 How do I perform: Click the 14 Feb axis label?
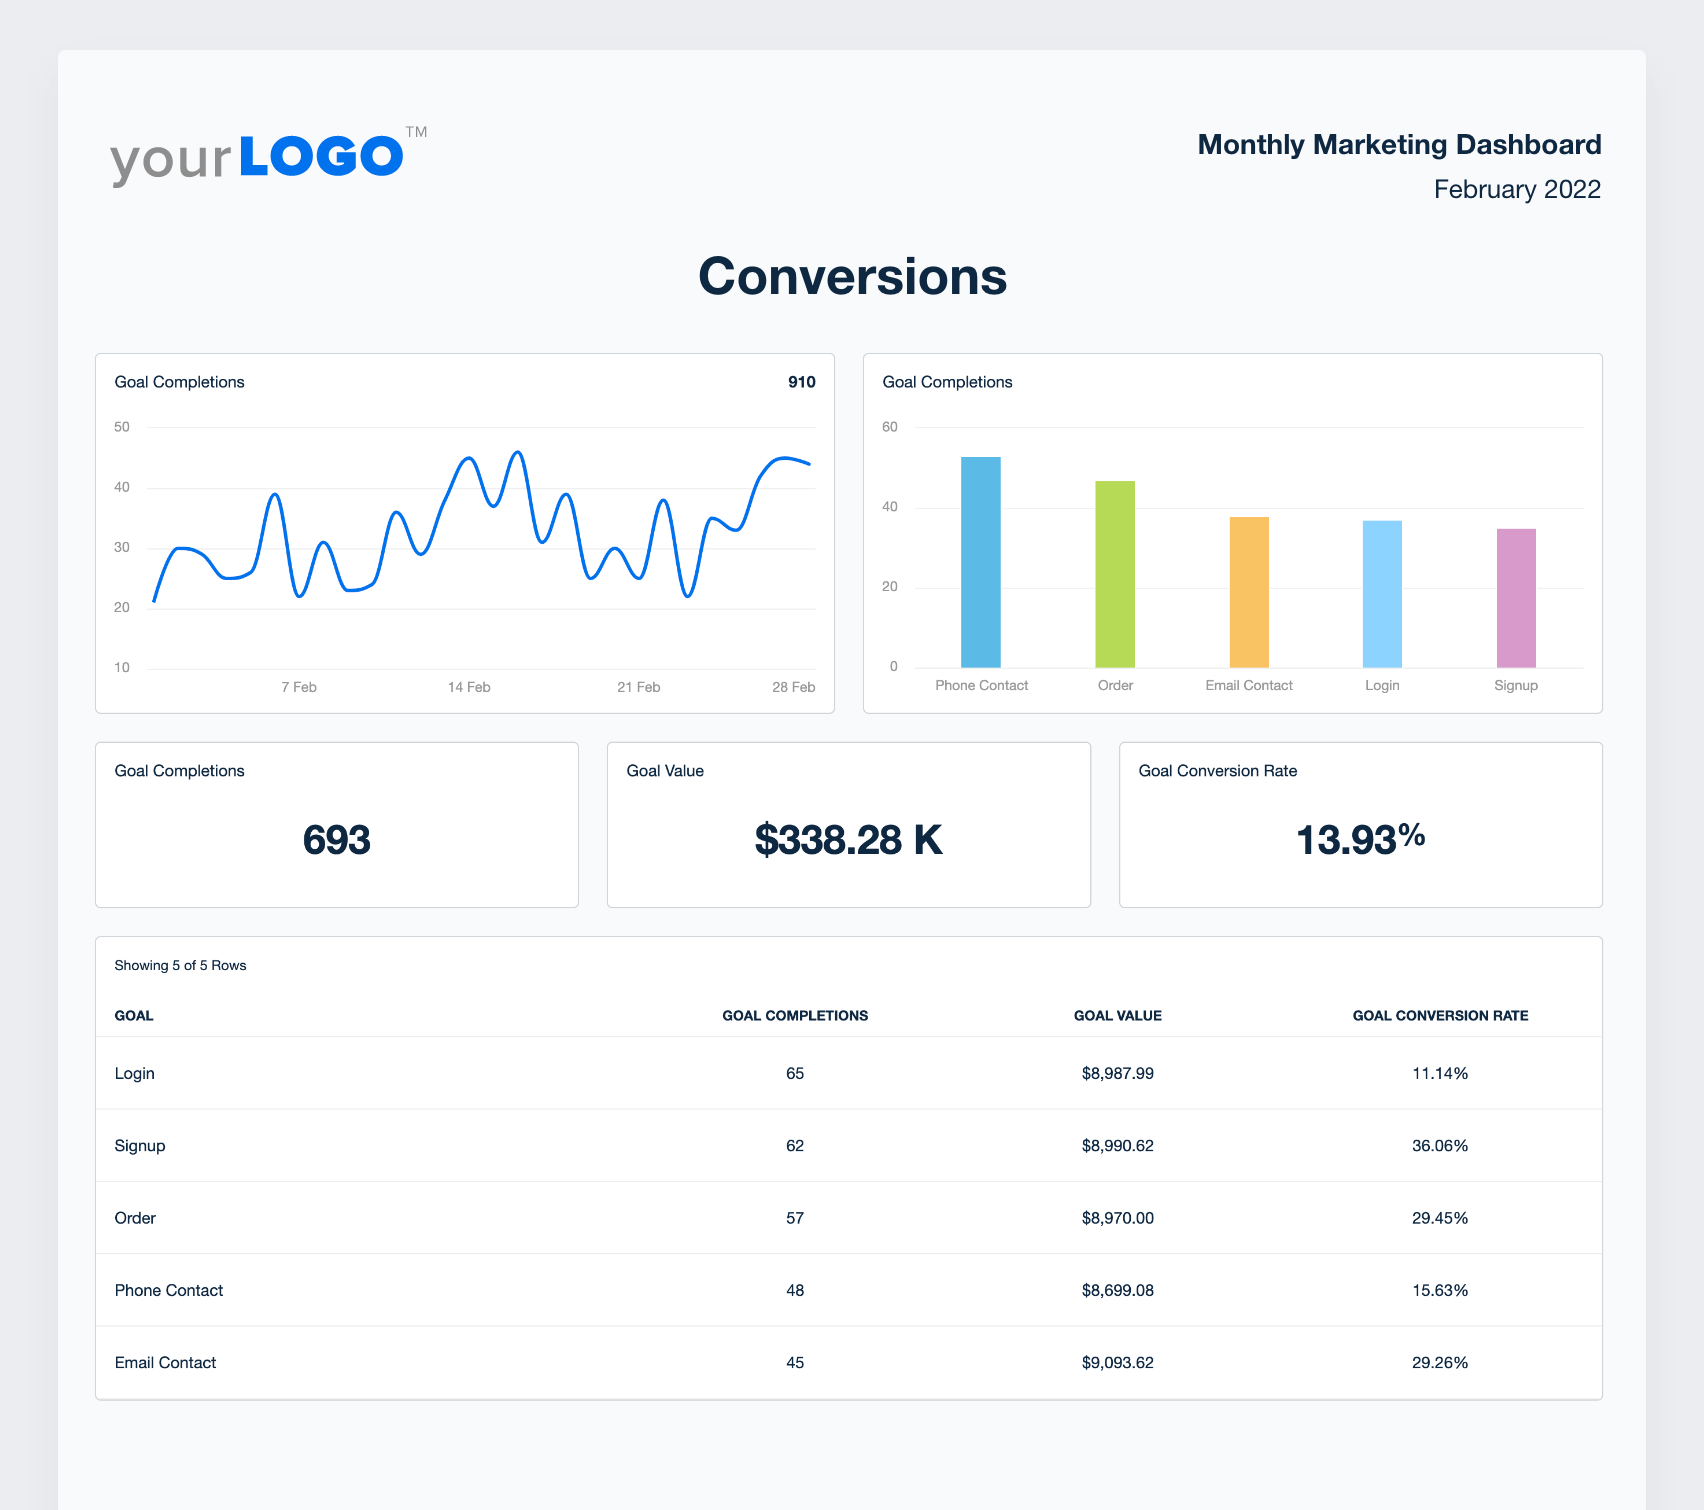469,687
